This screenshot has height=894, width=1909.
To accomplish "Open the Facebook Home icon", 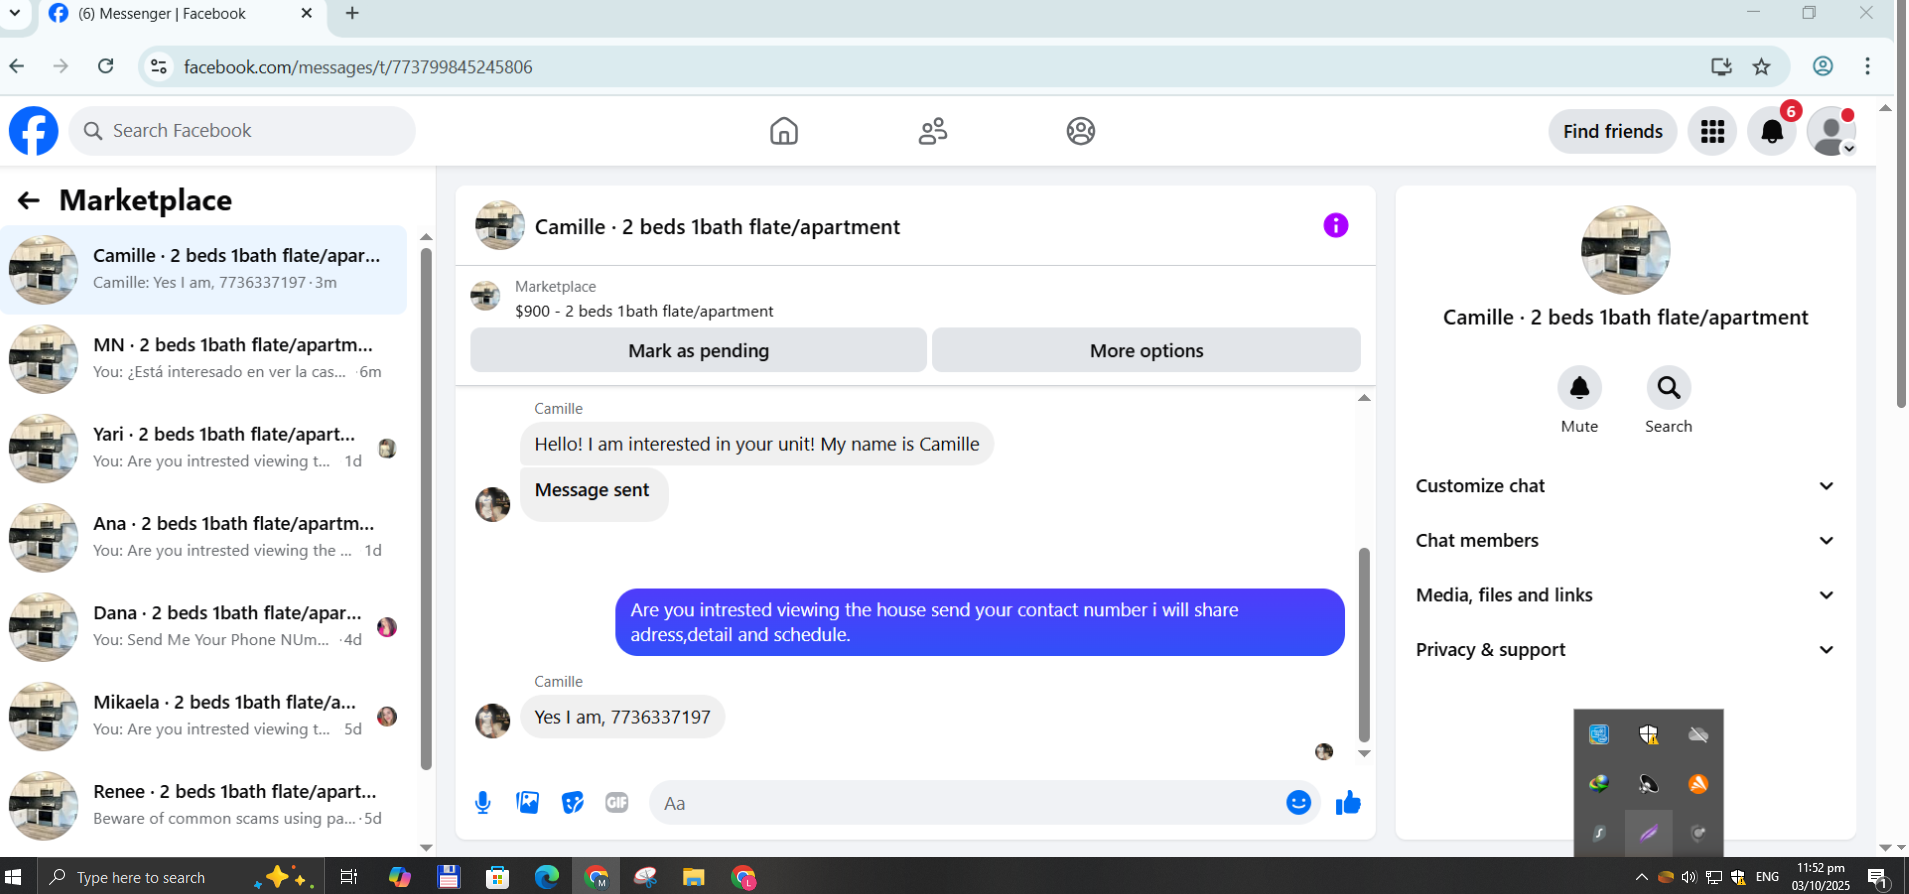I will click(x=784, y=131).
